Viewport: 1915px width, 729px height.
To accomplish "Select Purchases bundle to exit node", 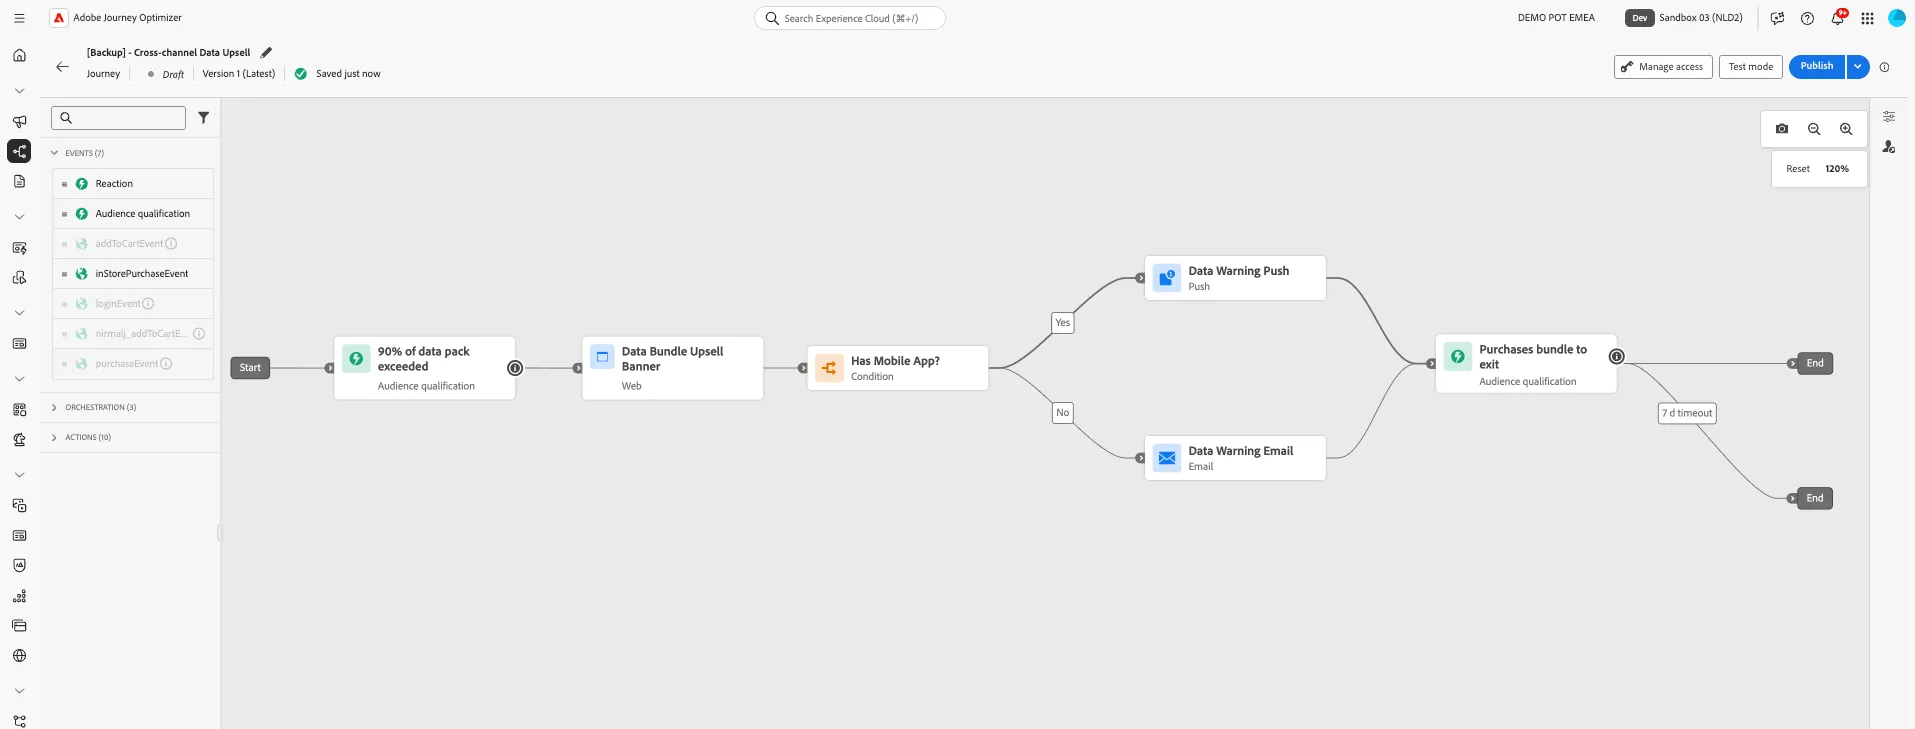I will (x=1526, y=364).
